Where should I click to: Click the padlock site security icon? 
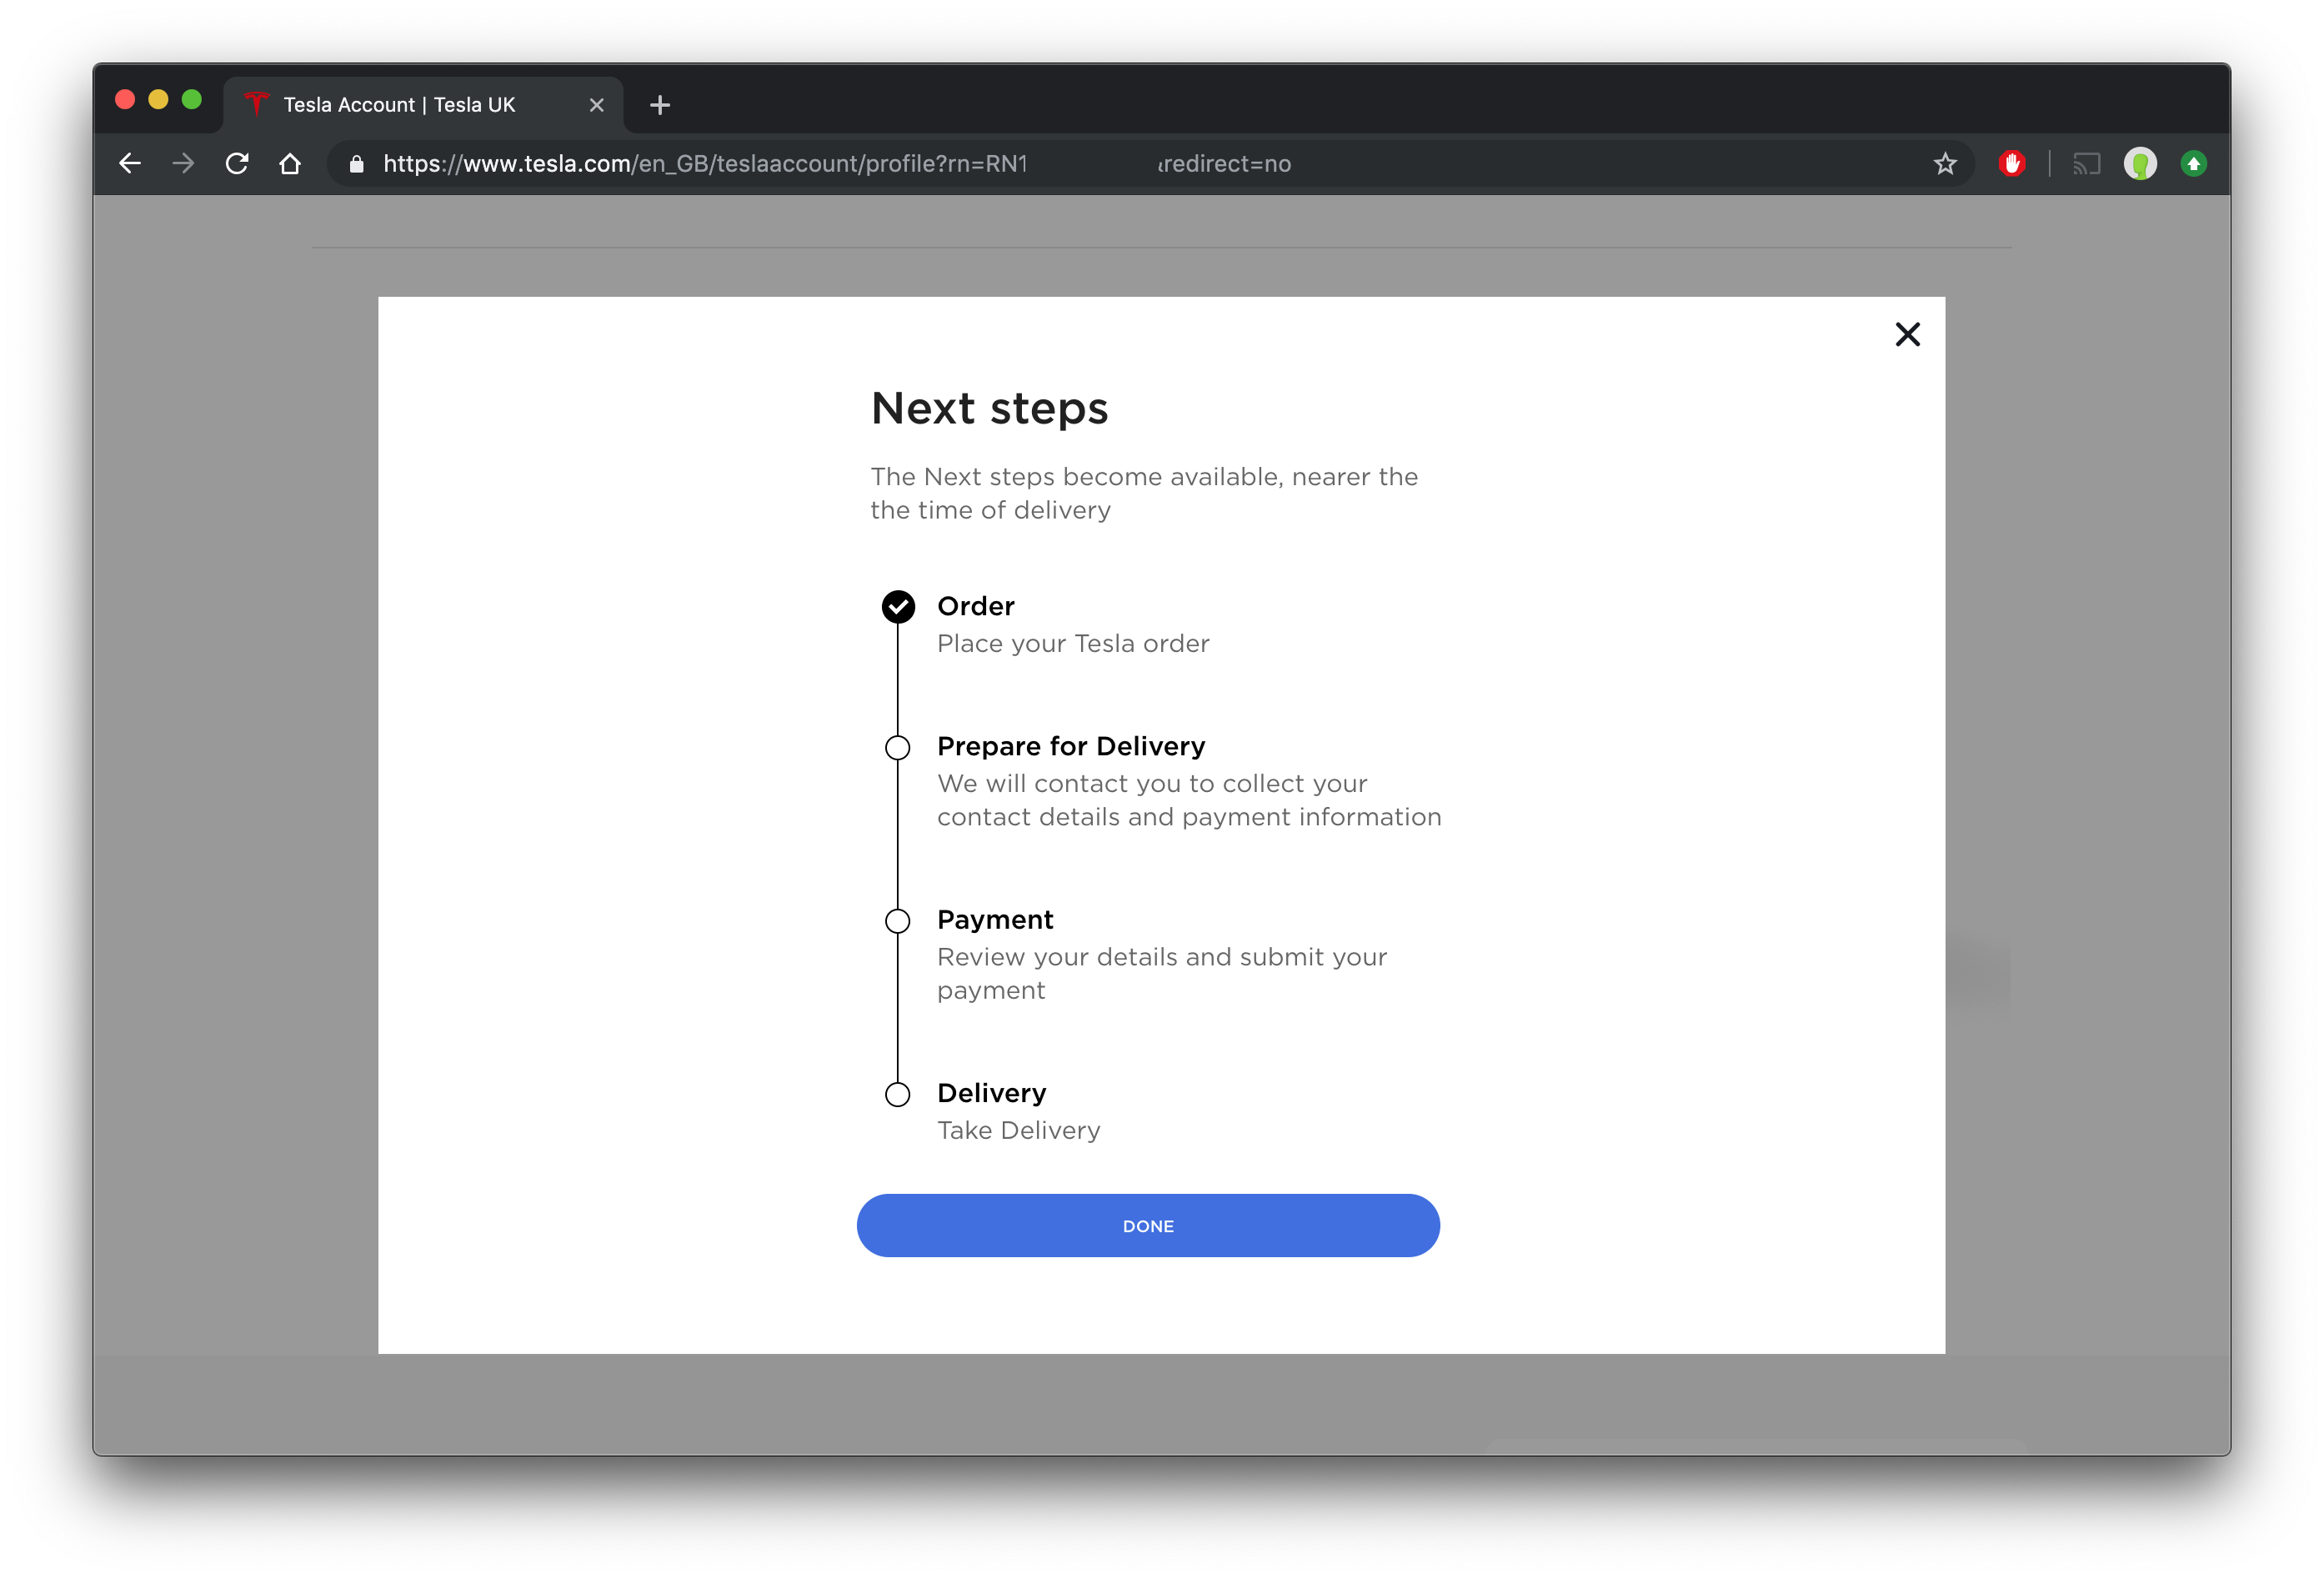coord(356,164)
